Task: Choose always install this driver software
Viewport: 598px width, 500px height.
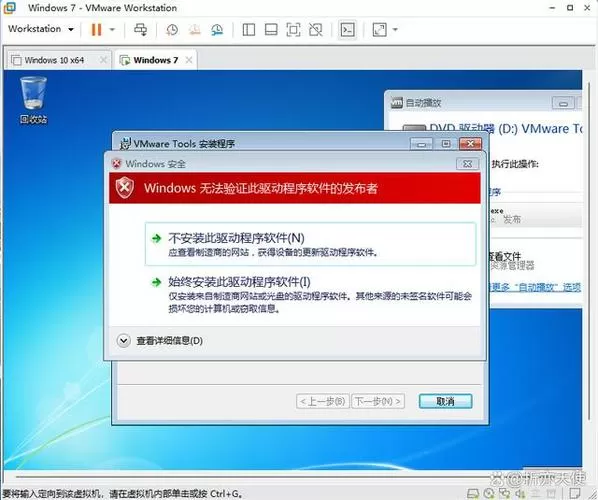Action: click(x=310, y=295)
